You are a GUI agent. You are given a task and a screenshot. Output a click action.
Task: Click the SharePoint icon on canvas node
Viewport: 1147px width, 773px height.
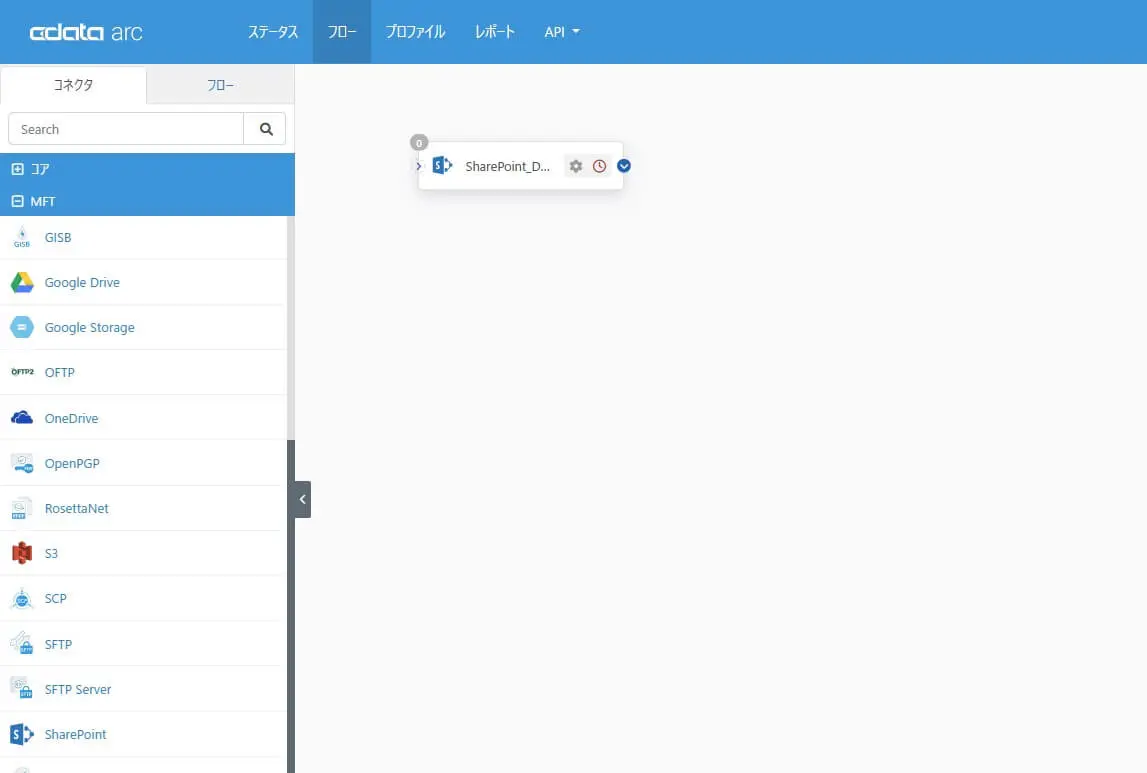coord(442,165)
